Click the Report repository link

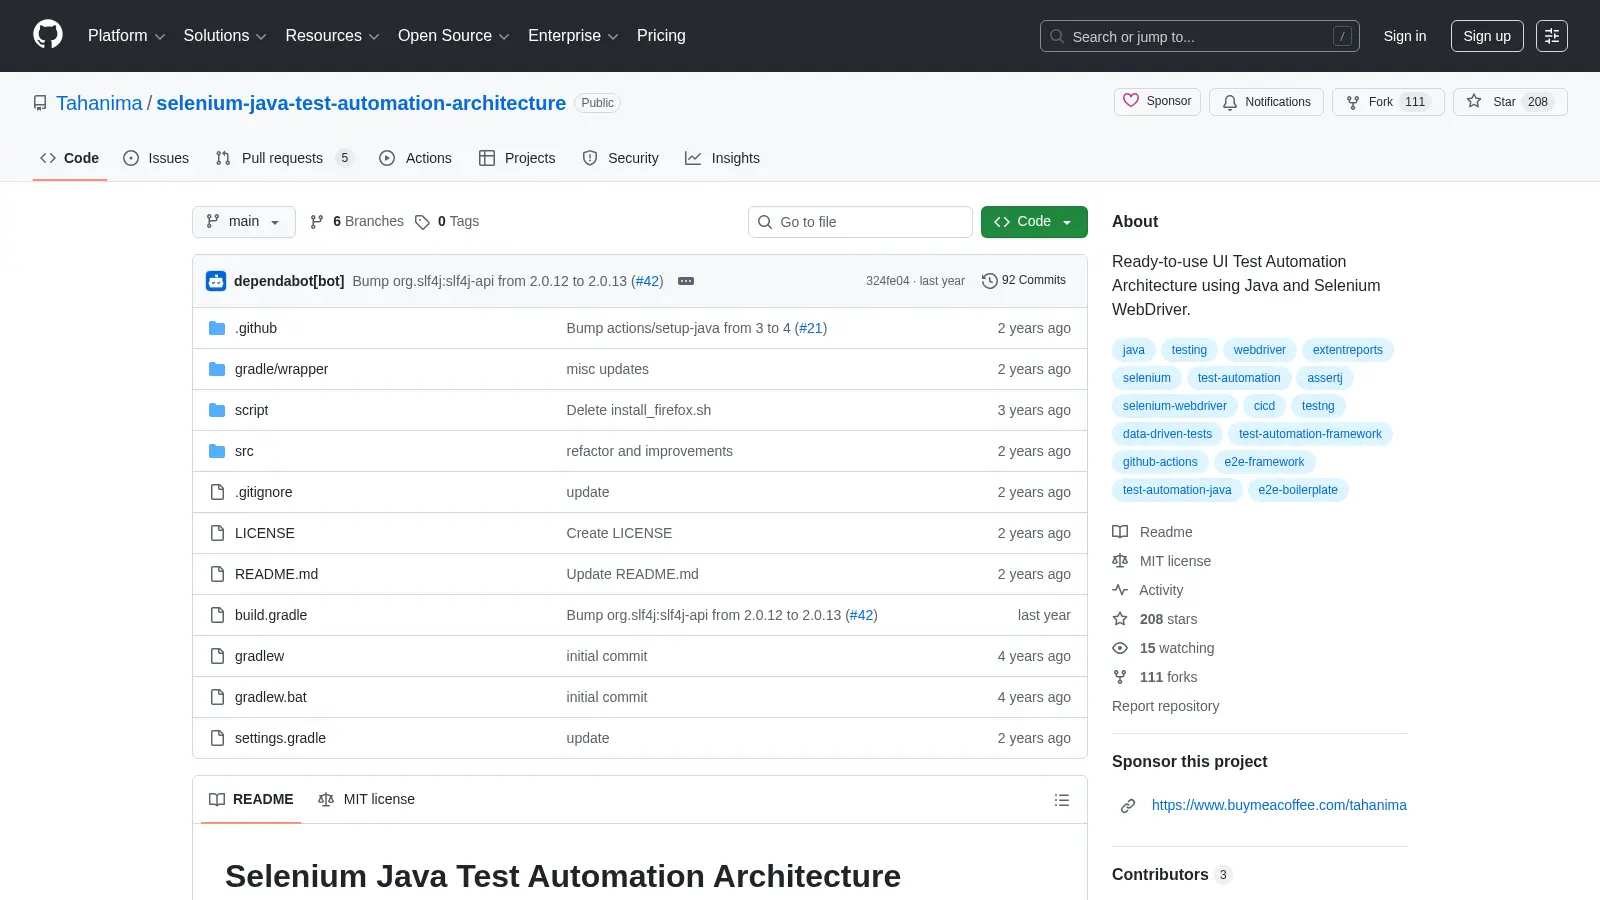tap(1165, 706)
